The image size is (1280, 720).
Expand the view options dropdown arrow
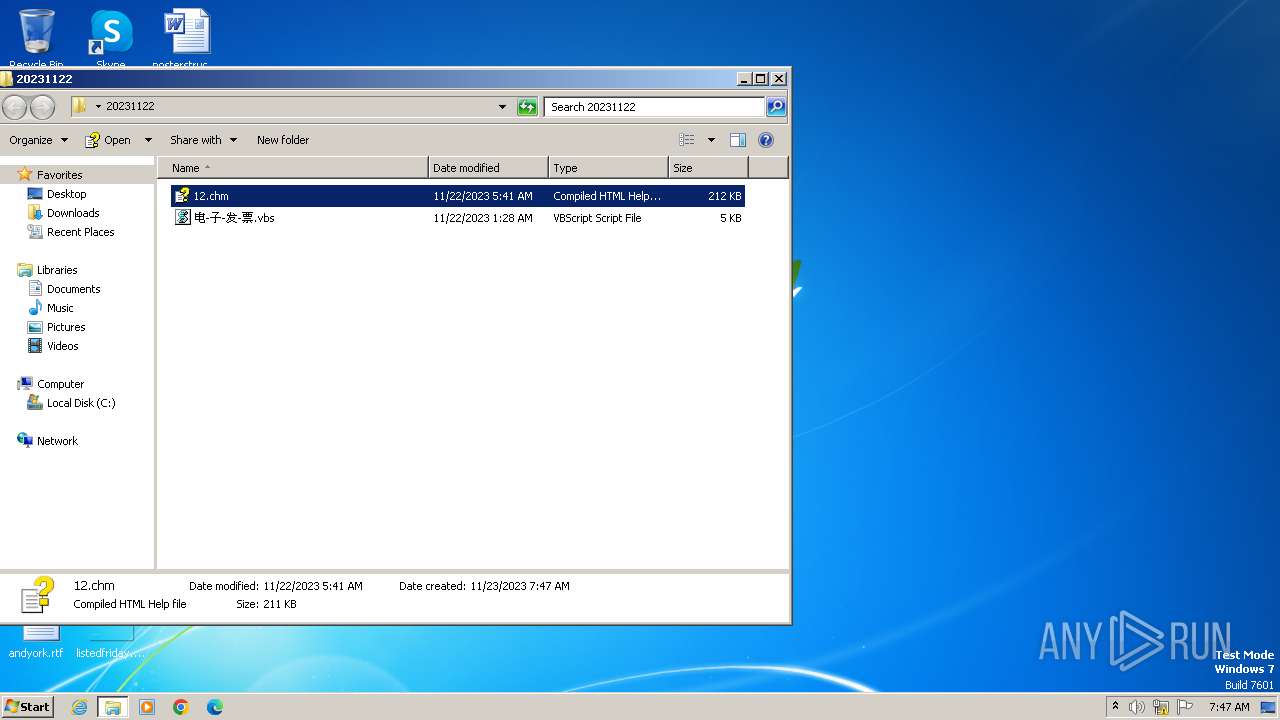pyautogui.click(x=711, y=140)
